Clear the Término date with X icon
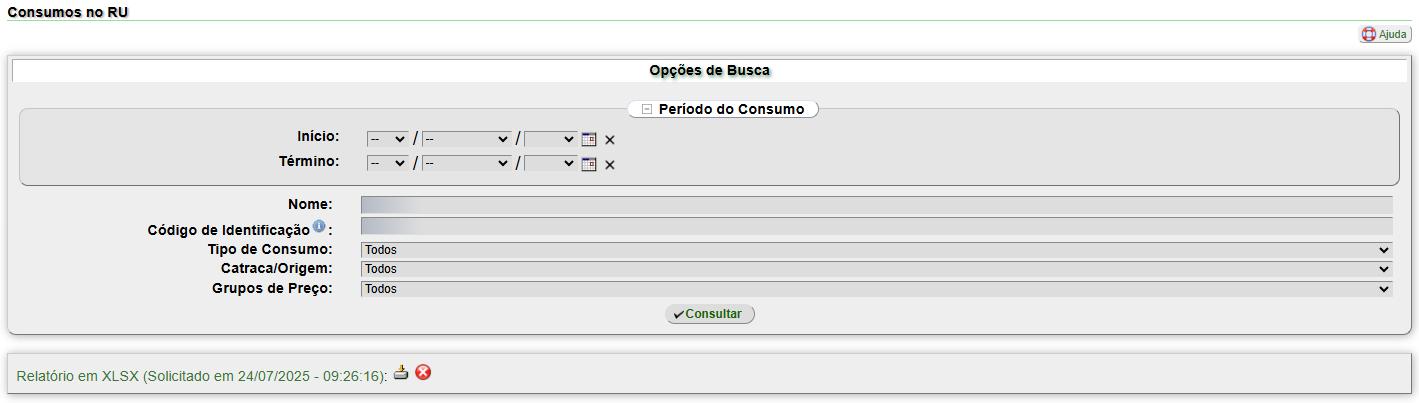Viewport: 1419px width, 403px height. (609, 164)
